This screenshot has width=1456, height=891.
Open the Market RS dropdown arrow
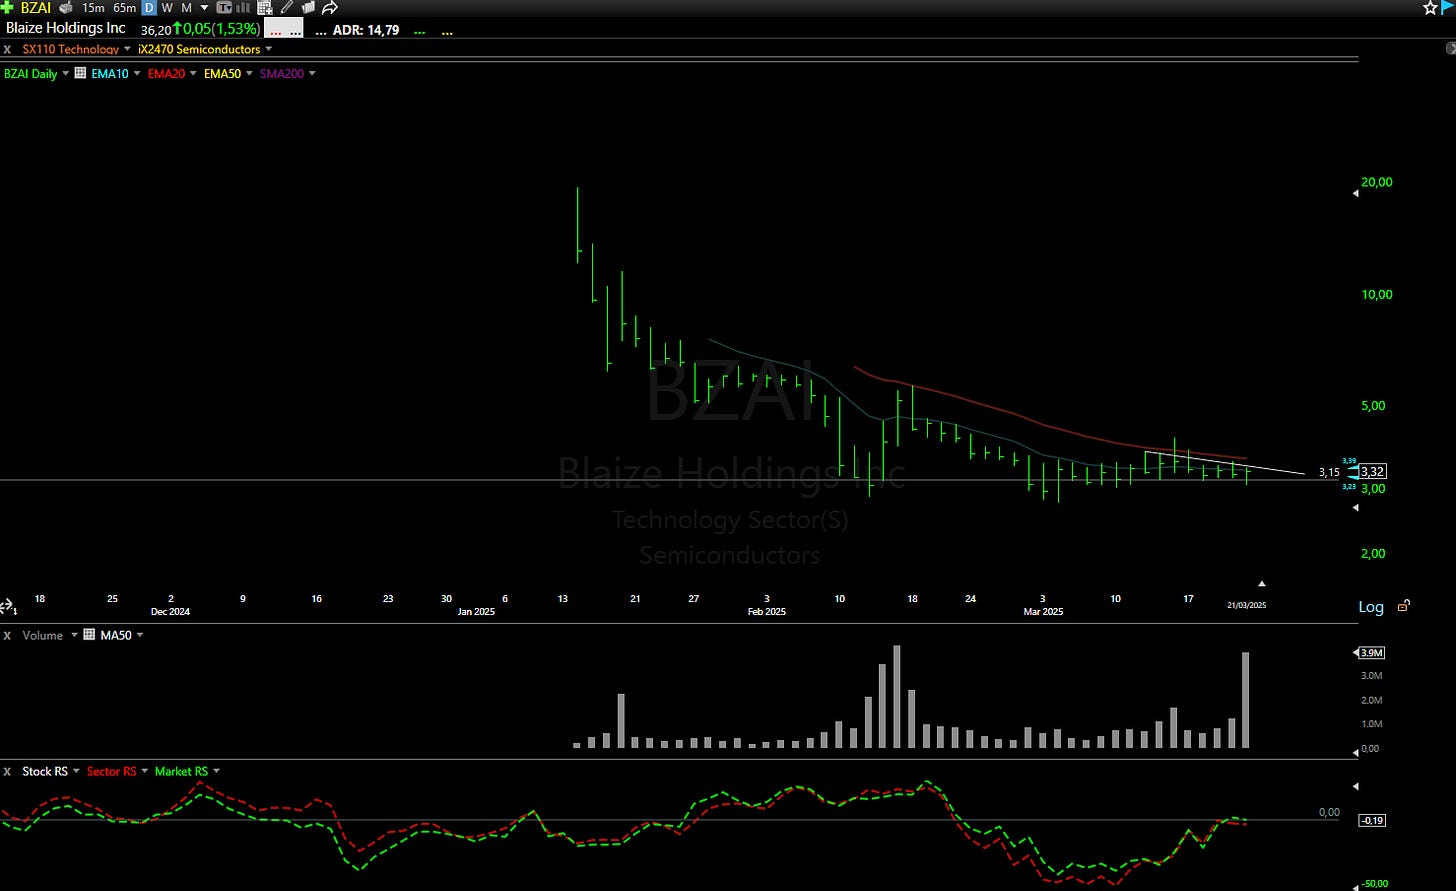[216, 771]
